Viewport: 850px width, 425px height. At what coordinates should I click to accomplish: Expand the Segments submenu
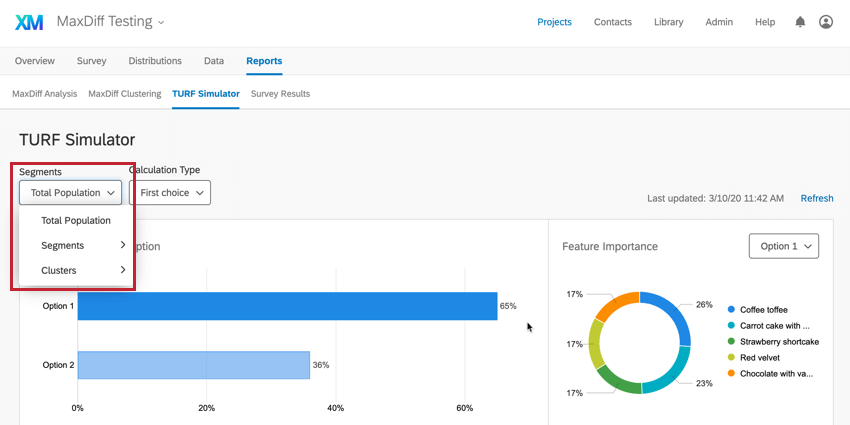(x=82, y=245)
